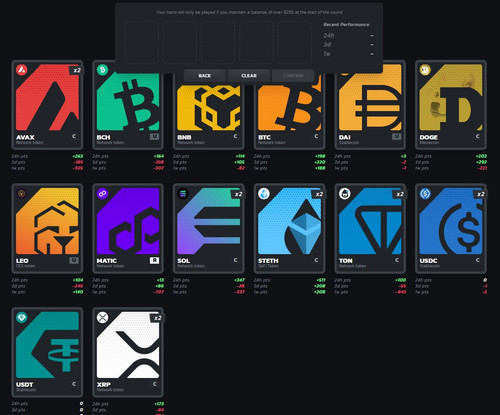The image size is (500, 415).
Task: Click the greyed-out CONFIRM button
Action: pyautogui.click(x=293, y=76)
